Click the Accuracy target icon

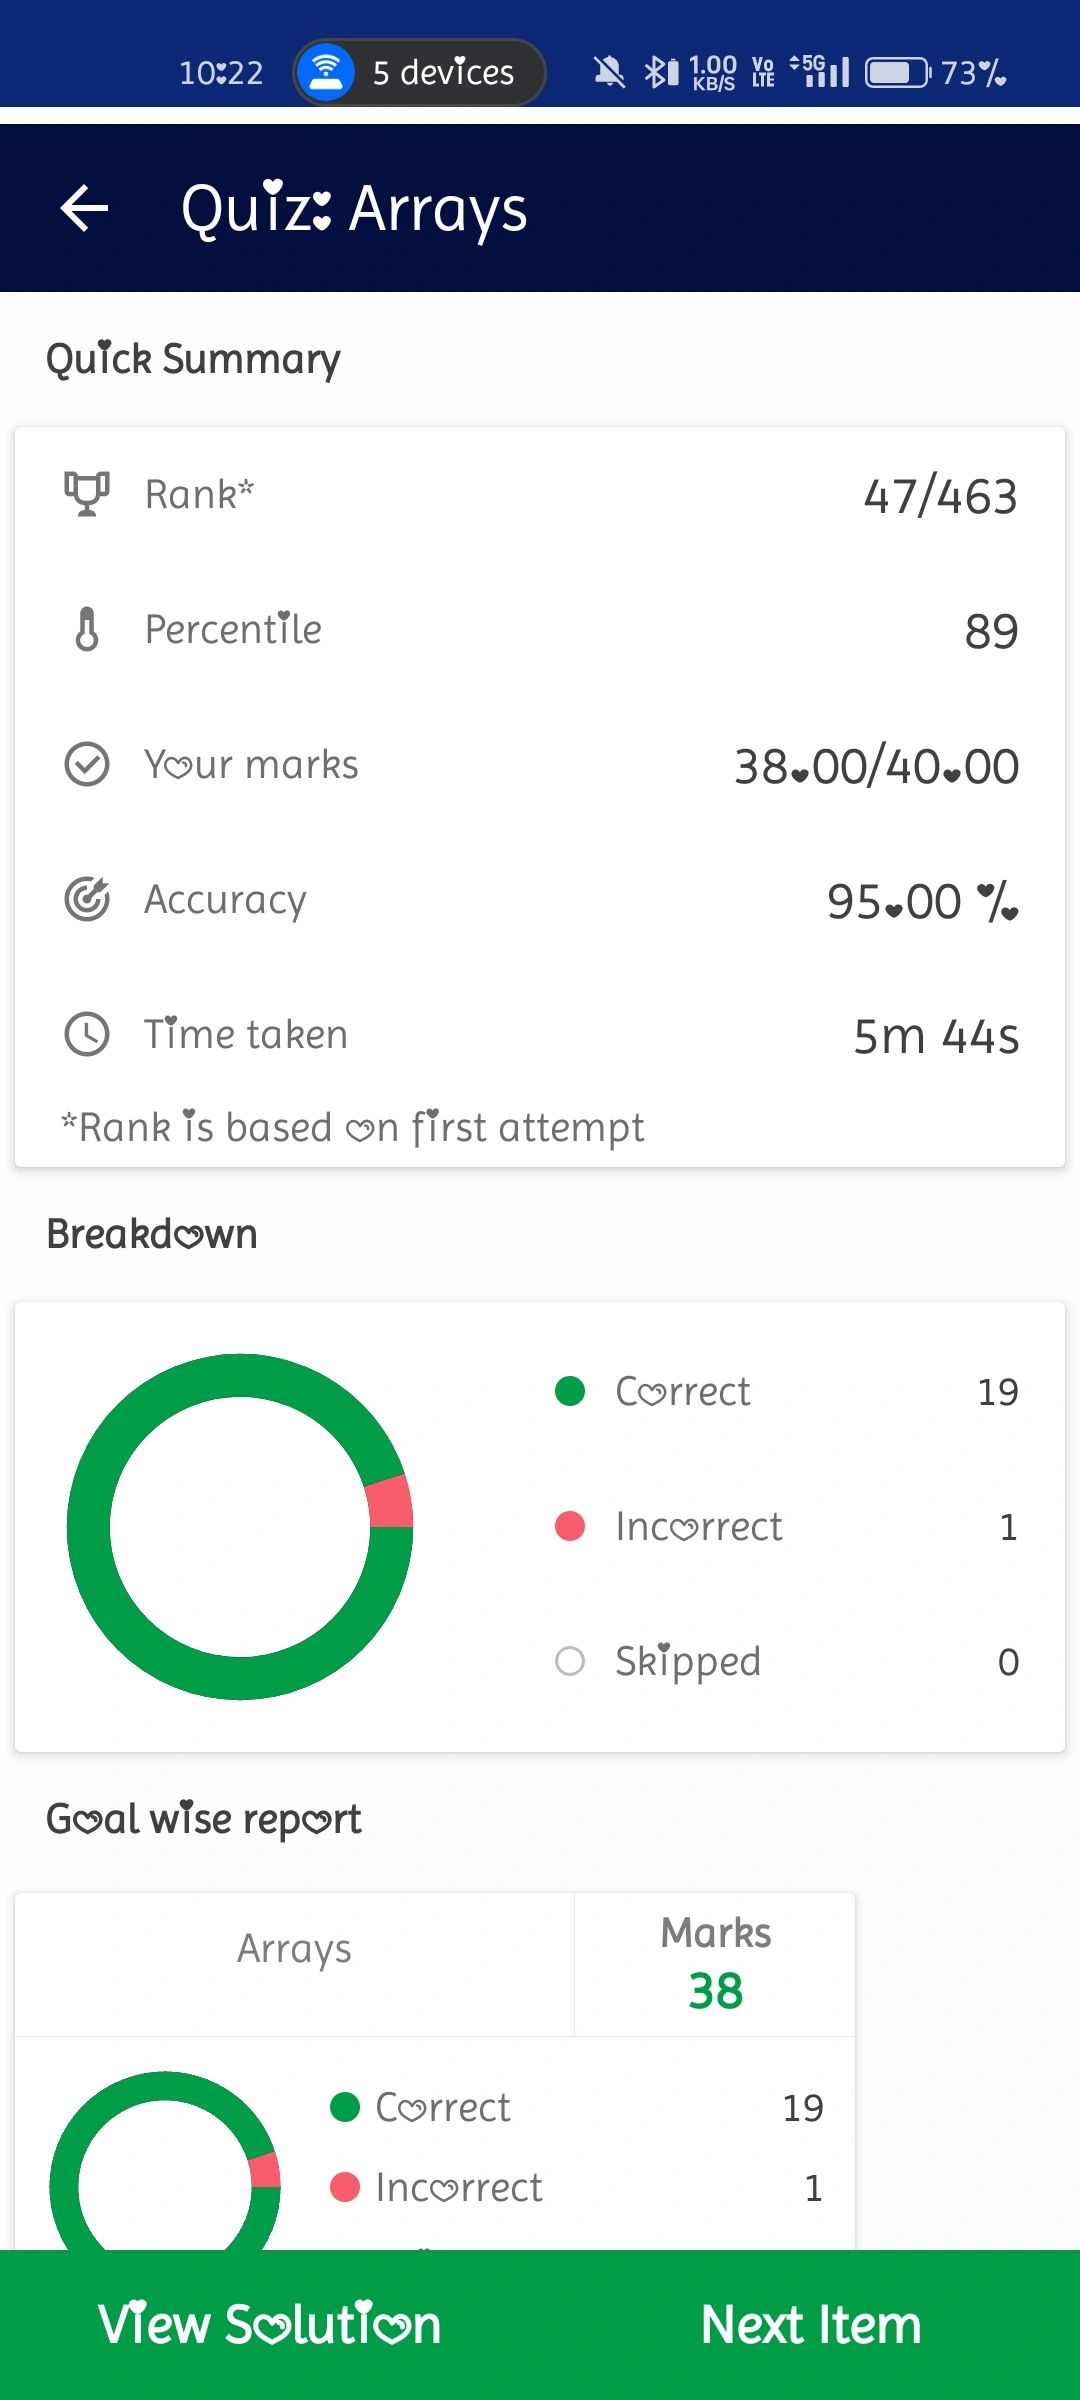pos(87,899)
